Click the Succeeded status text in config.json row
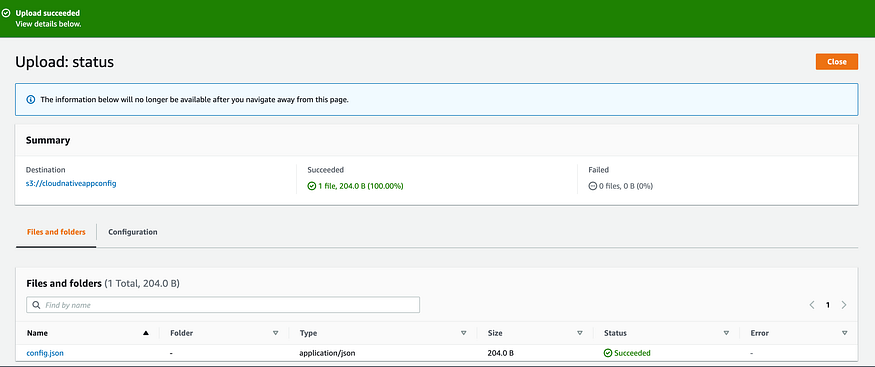The image size is (875, 367). 632,353
